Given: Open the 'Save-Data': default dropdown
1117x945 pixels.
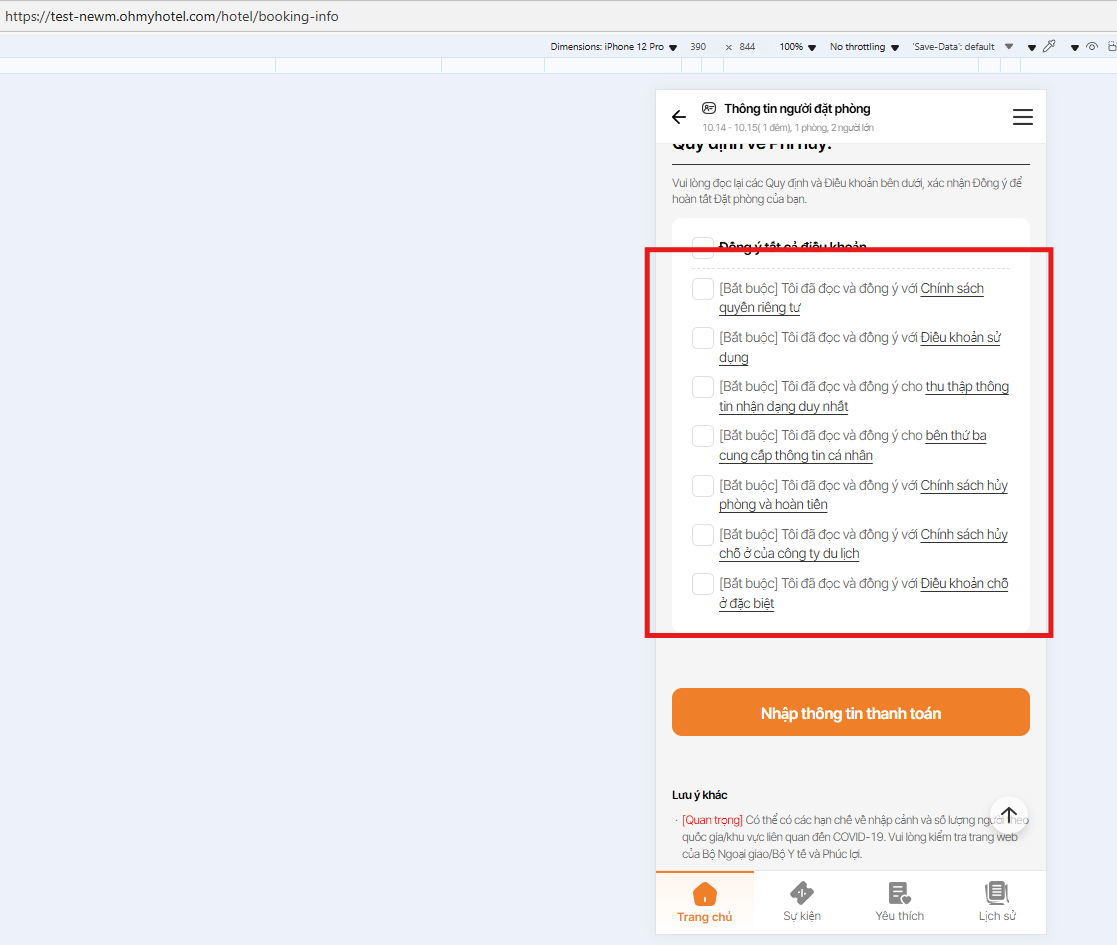Looking at the screenshot, I should [x=962, y=46].
